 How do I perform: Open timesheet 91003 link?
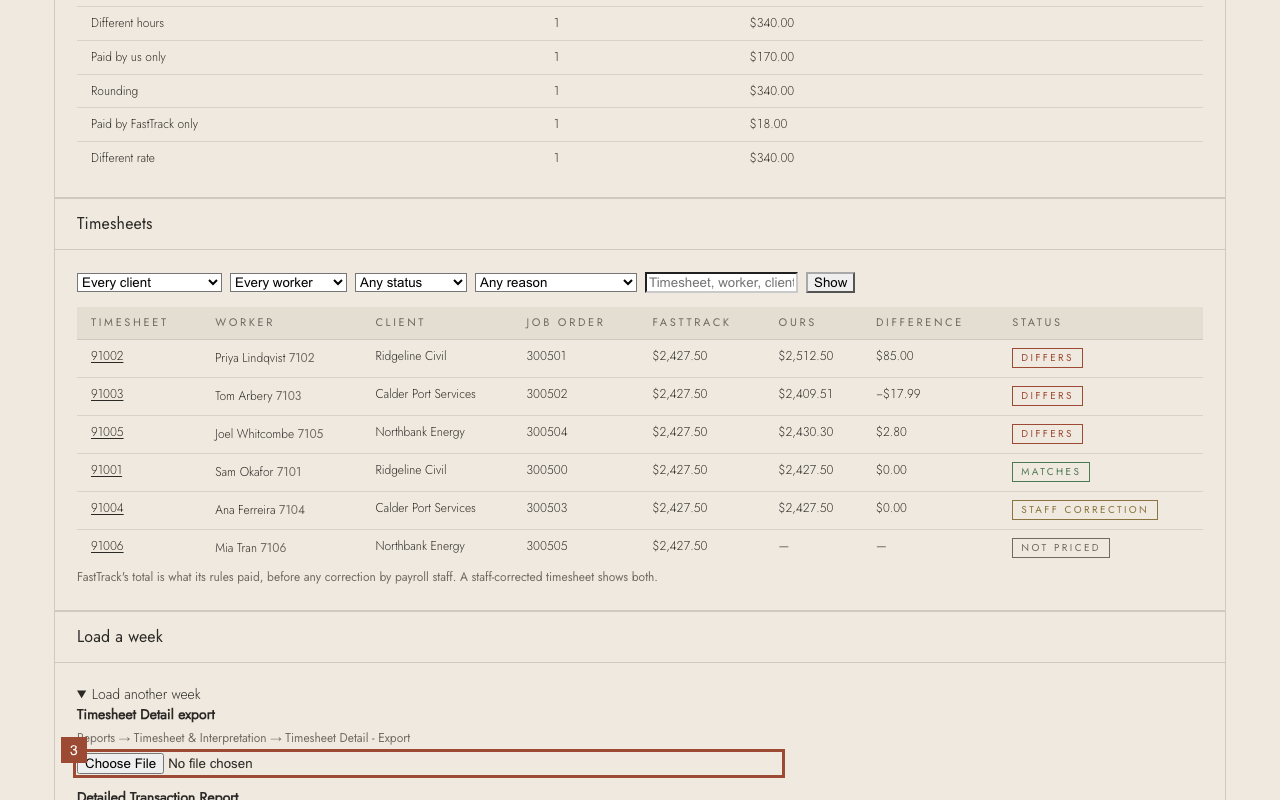[107, 394]
